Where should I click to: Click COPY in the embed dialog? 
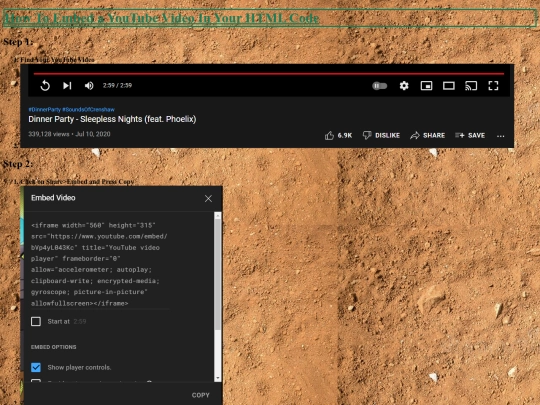200,395
